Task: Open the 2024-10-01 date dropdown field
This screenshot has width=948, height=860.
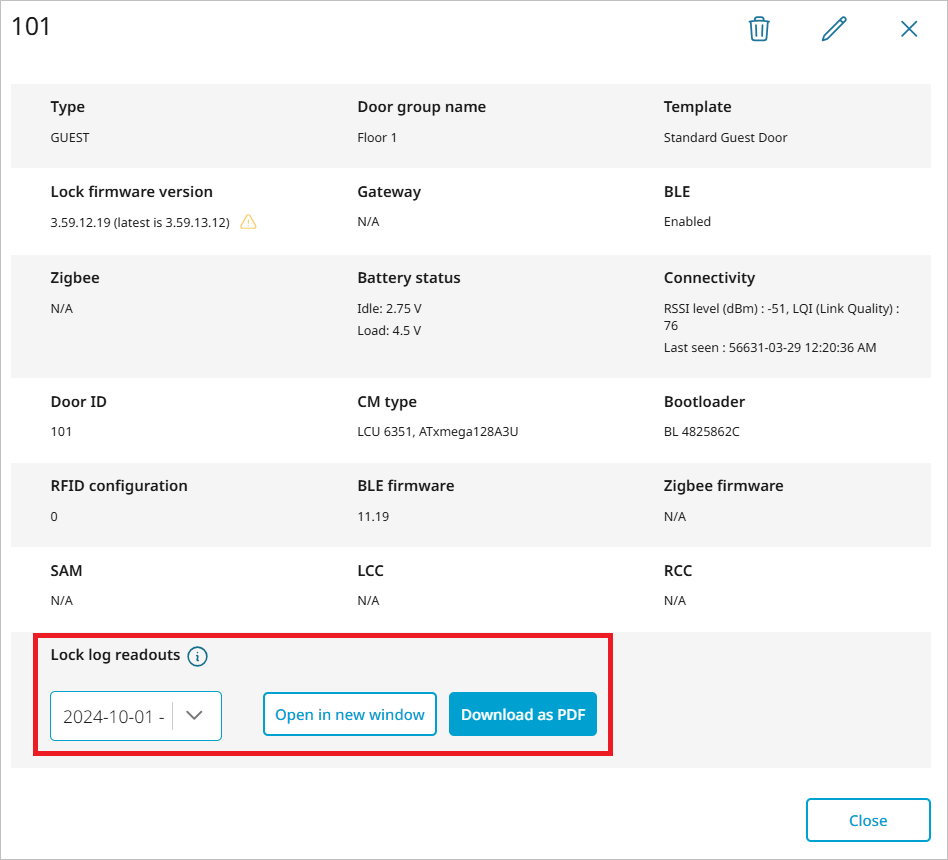Action: (112, 716)
